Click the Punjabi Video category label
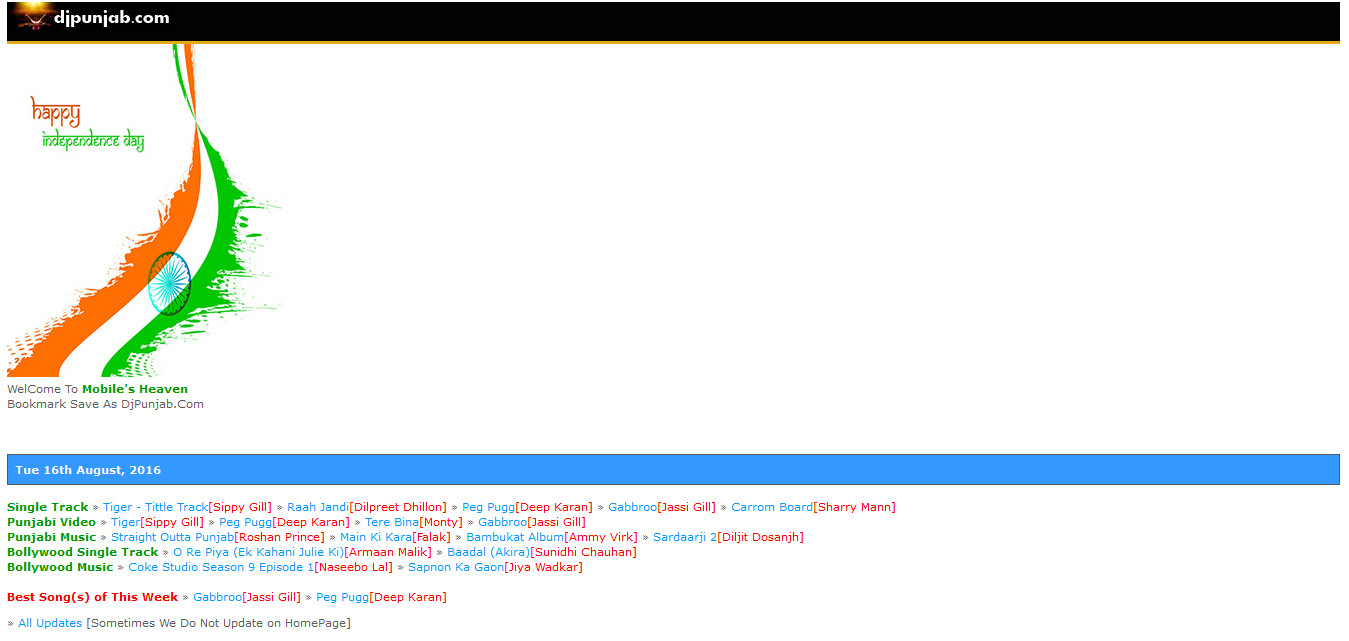 click(51, 522)
